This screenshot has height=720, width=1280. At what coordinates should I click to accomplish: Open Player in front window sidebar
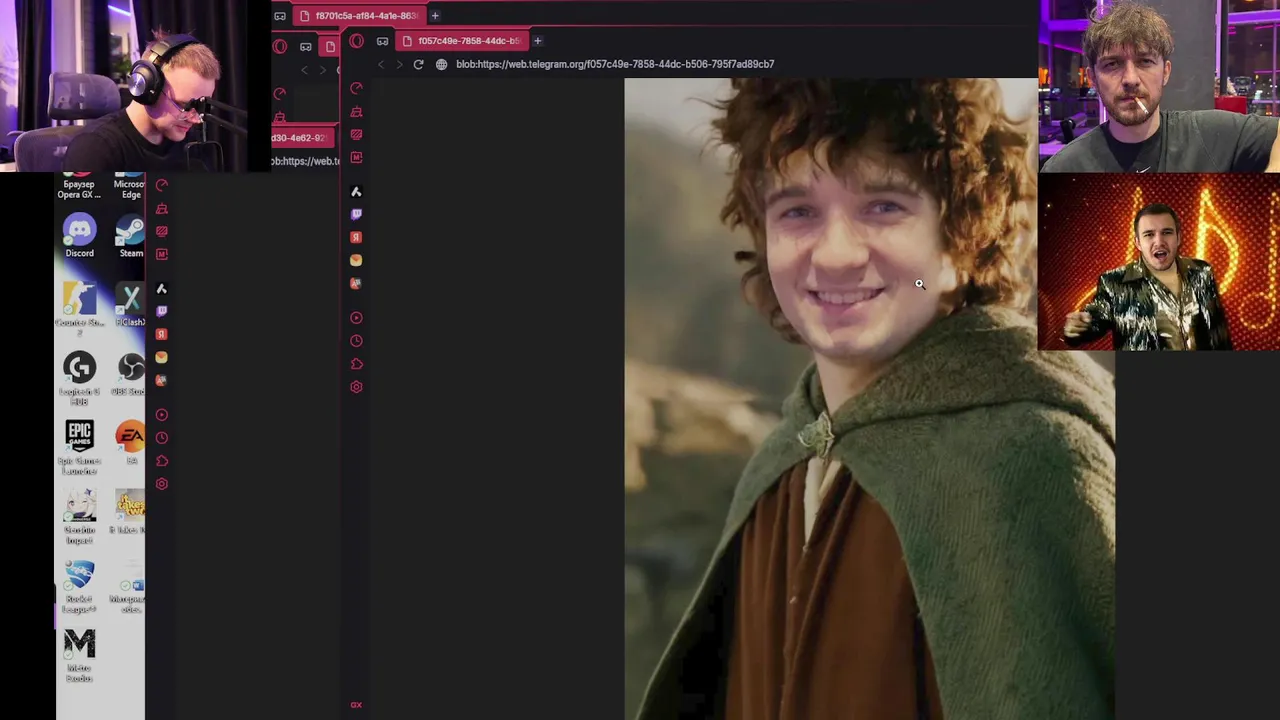pyautogui.click(x=356, y=318)
